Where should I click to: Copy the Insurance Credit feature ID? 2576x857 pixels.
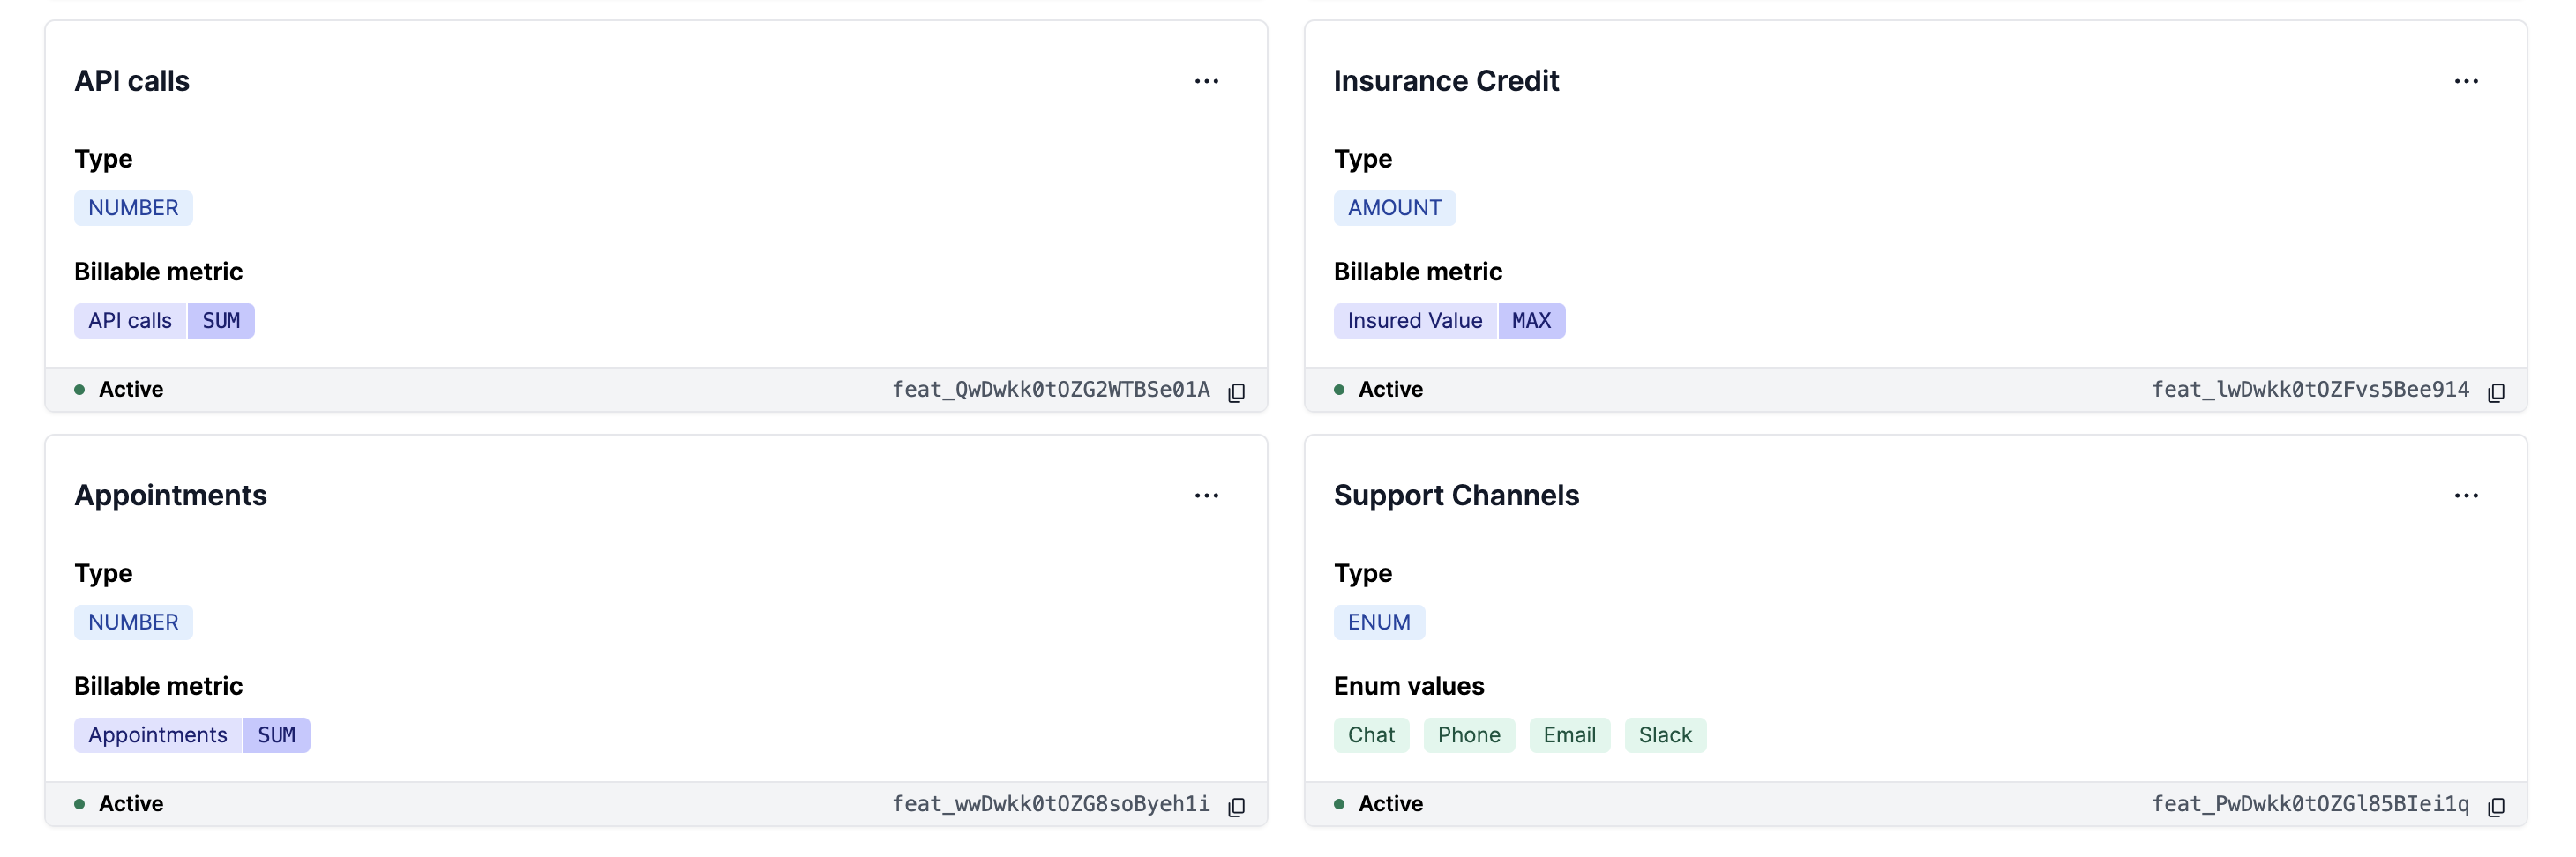pyautogui.click(x=2495, y=392)
